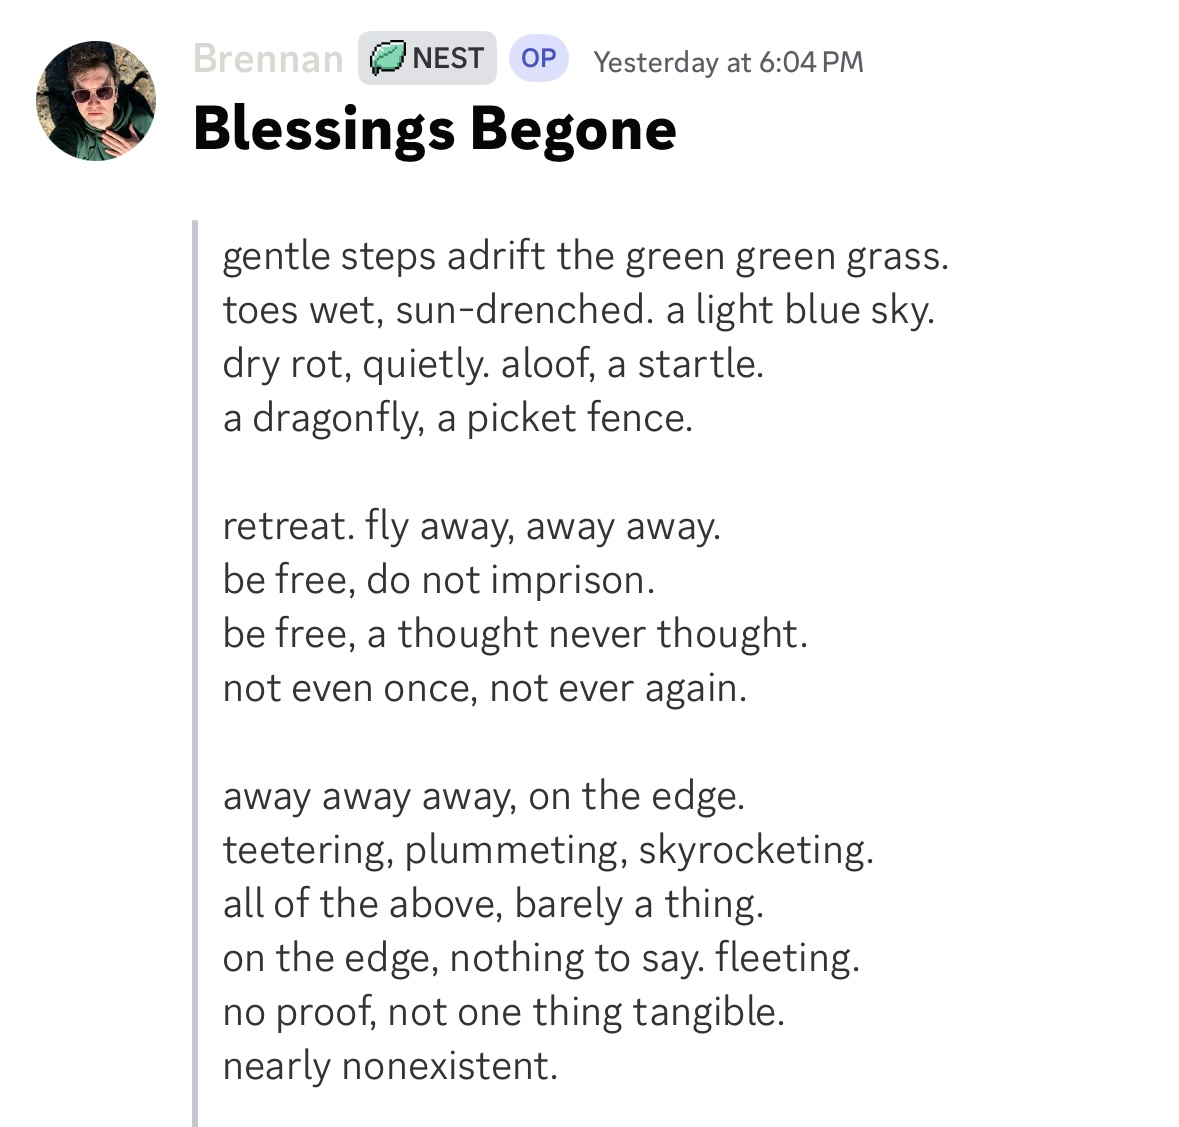Click the timestamp Yesterday at 6:04 PM

(x=727, y=62)
